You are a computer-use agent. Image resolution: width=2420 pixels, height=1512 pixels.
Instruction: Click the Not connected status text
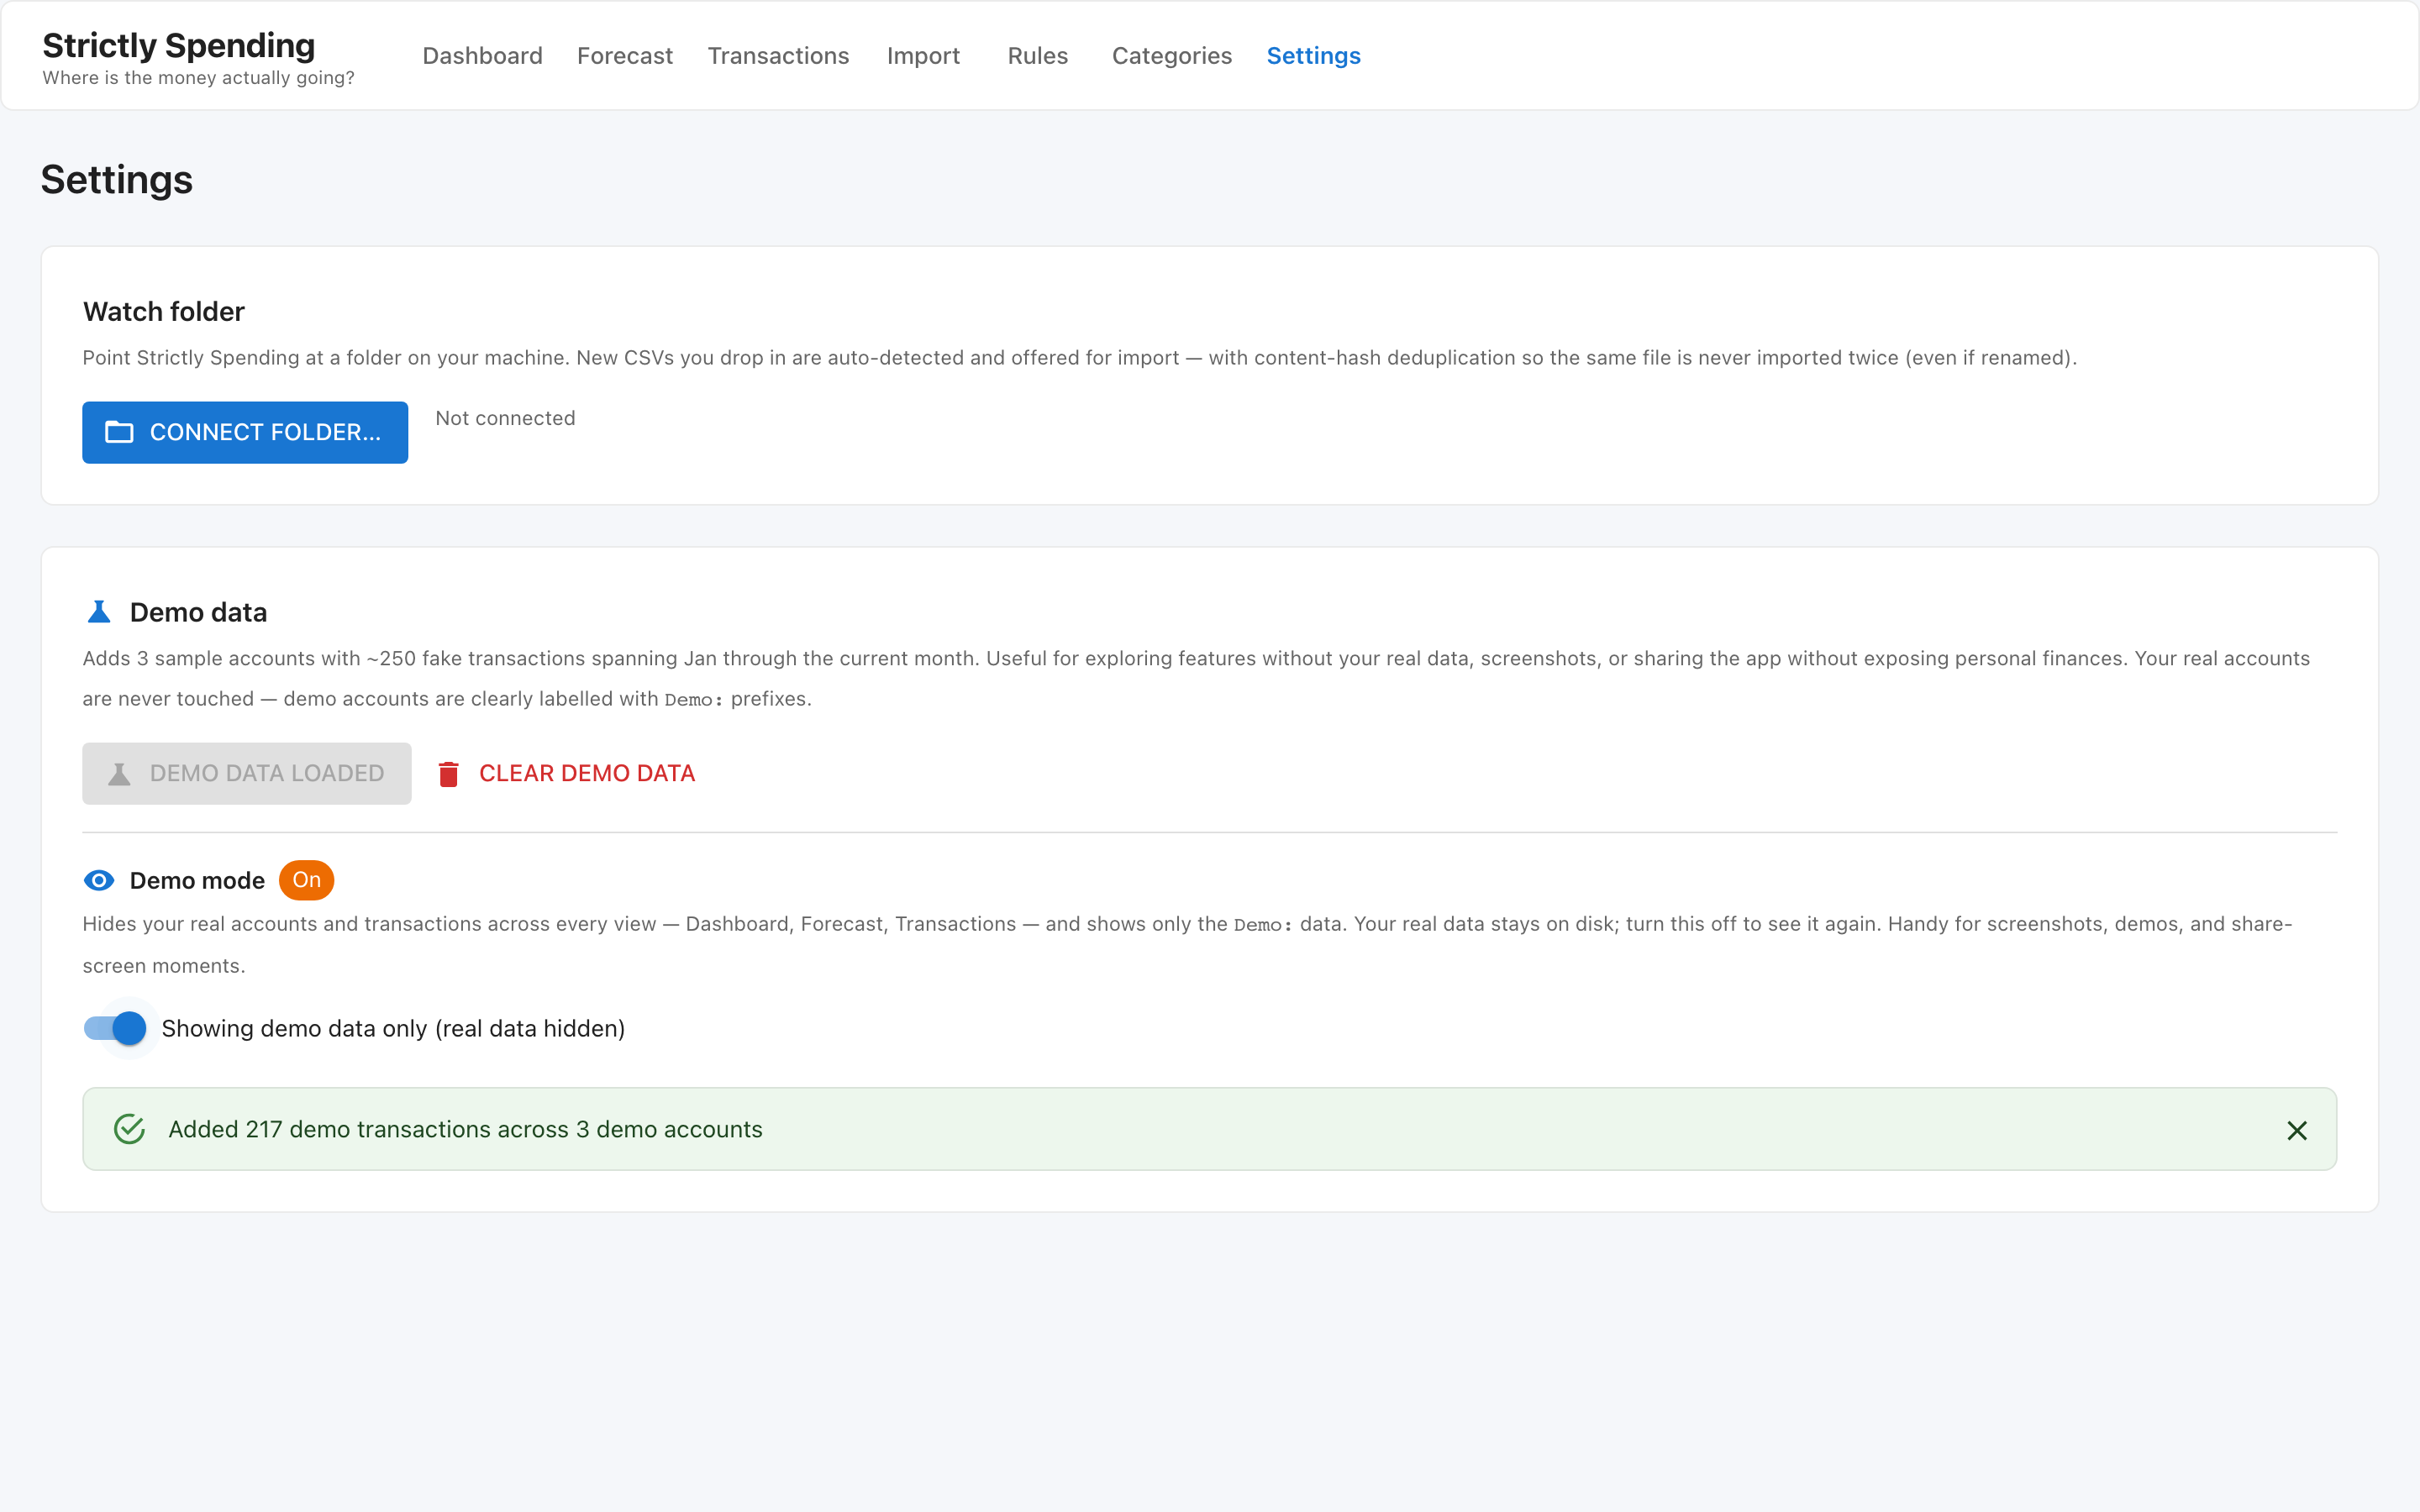505,418
